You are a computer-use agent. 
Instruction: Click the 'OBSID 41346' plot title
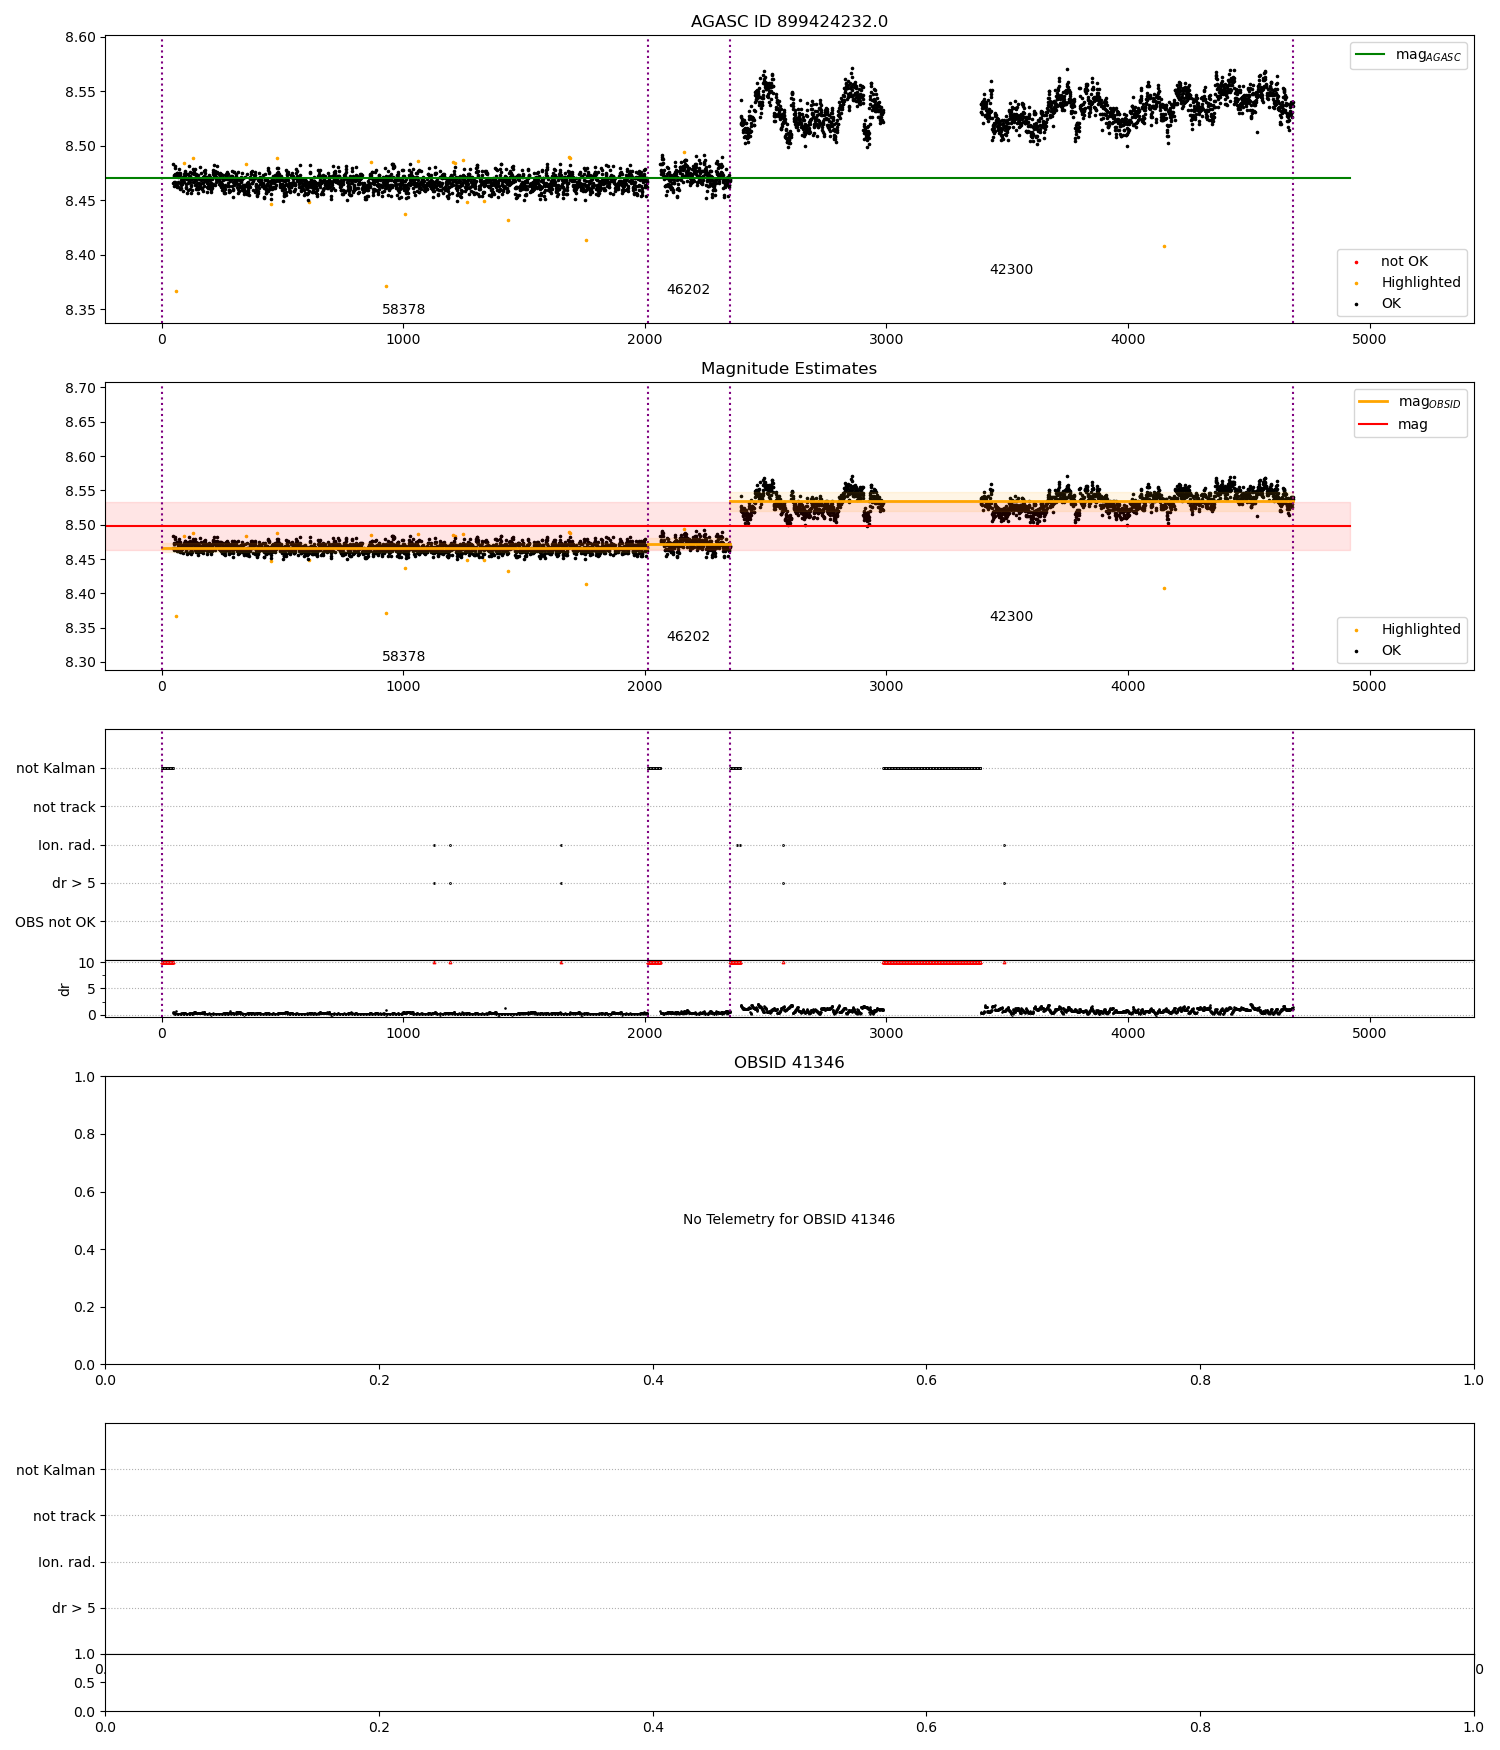[x=789, y=1063]
